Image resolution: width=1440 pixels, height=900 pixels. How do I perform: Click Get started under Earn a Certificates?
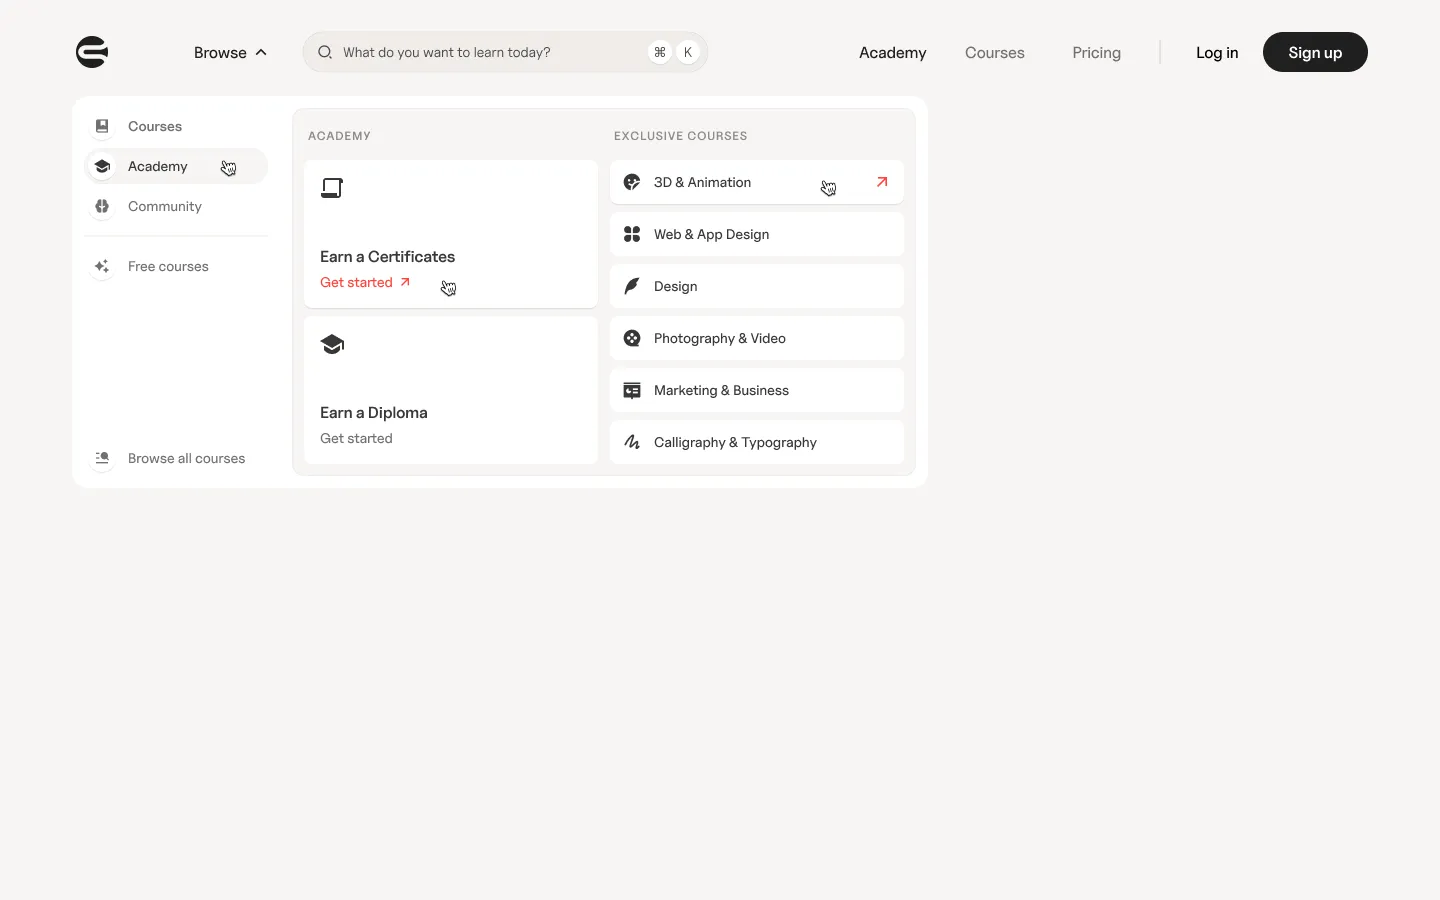click(x=365, y=283)
